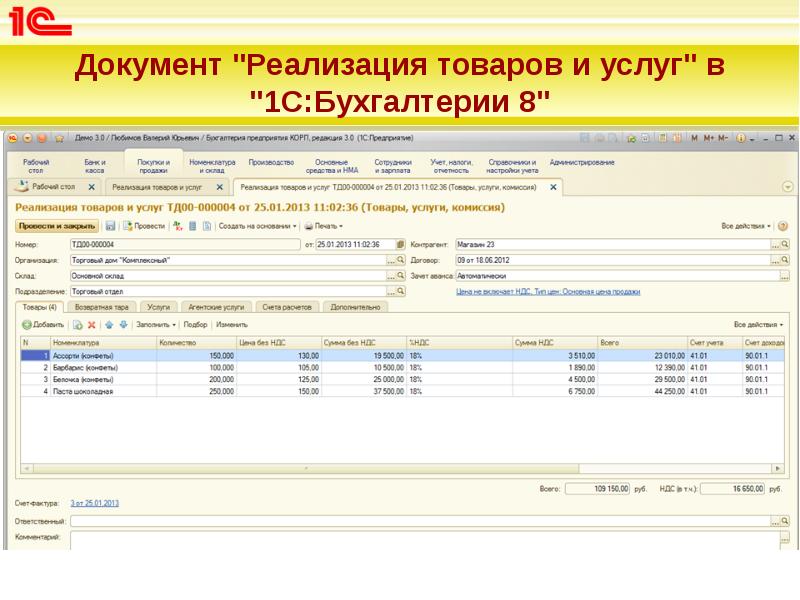Open date picker calendar icon next to date field
This screenshot has width=800, height=600.
coord(401,244)
